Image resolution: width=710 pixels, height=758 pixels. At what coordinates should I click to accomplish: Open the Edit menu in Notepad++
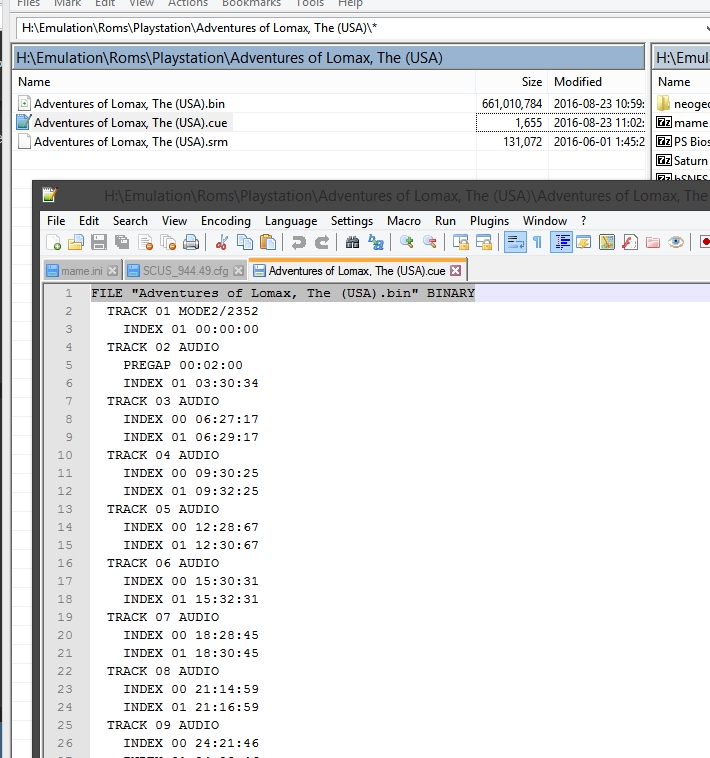click(89, 221)
